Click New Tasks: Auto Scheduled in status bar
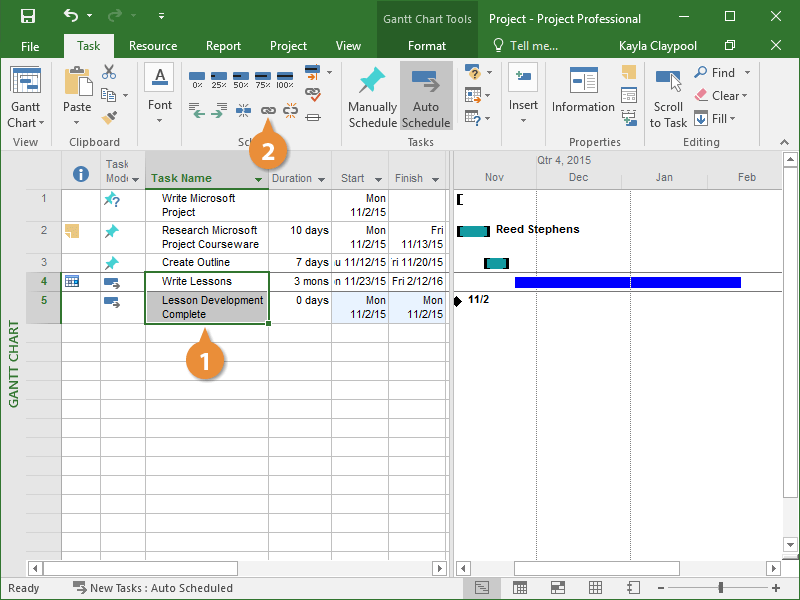 point(153,588)
